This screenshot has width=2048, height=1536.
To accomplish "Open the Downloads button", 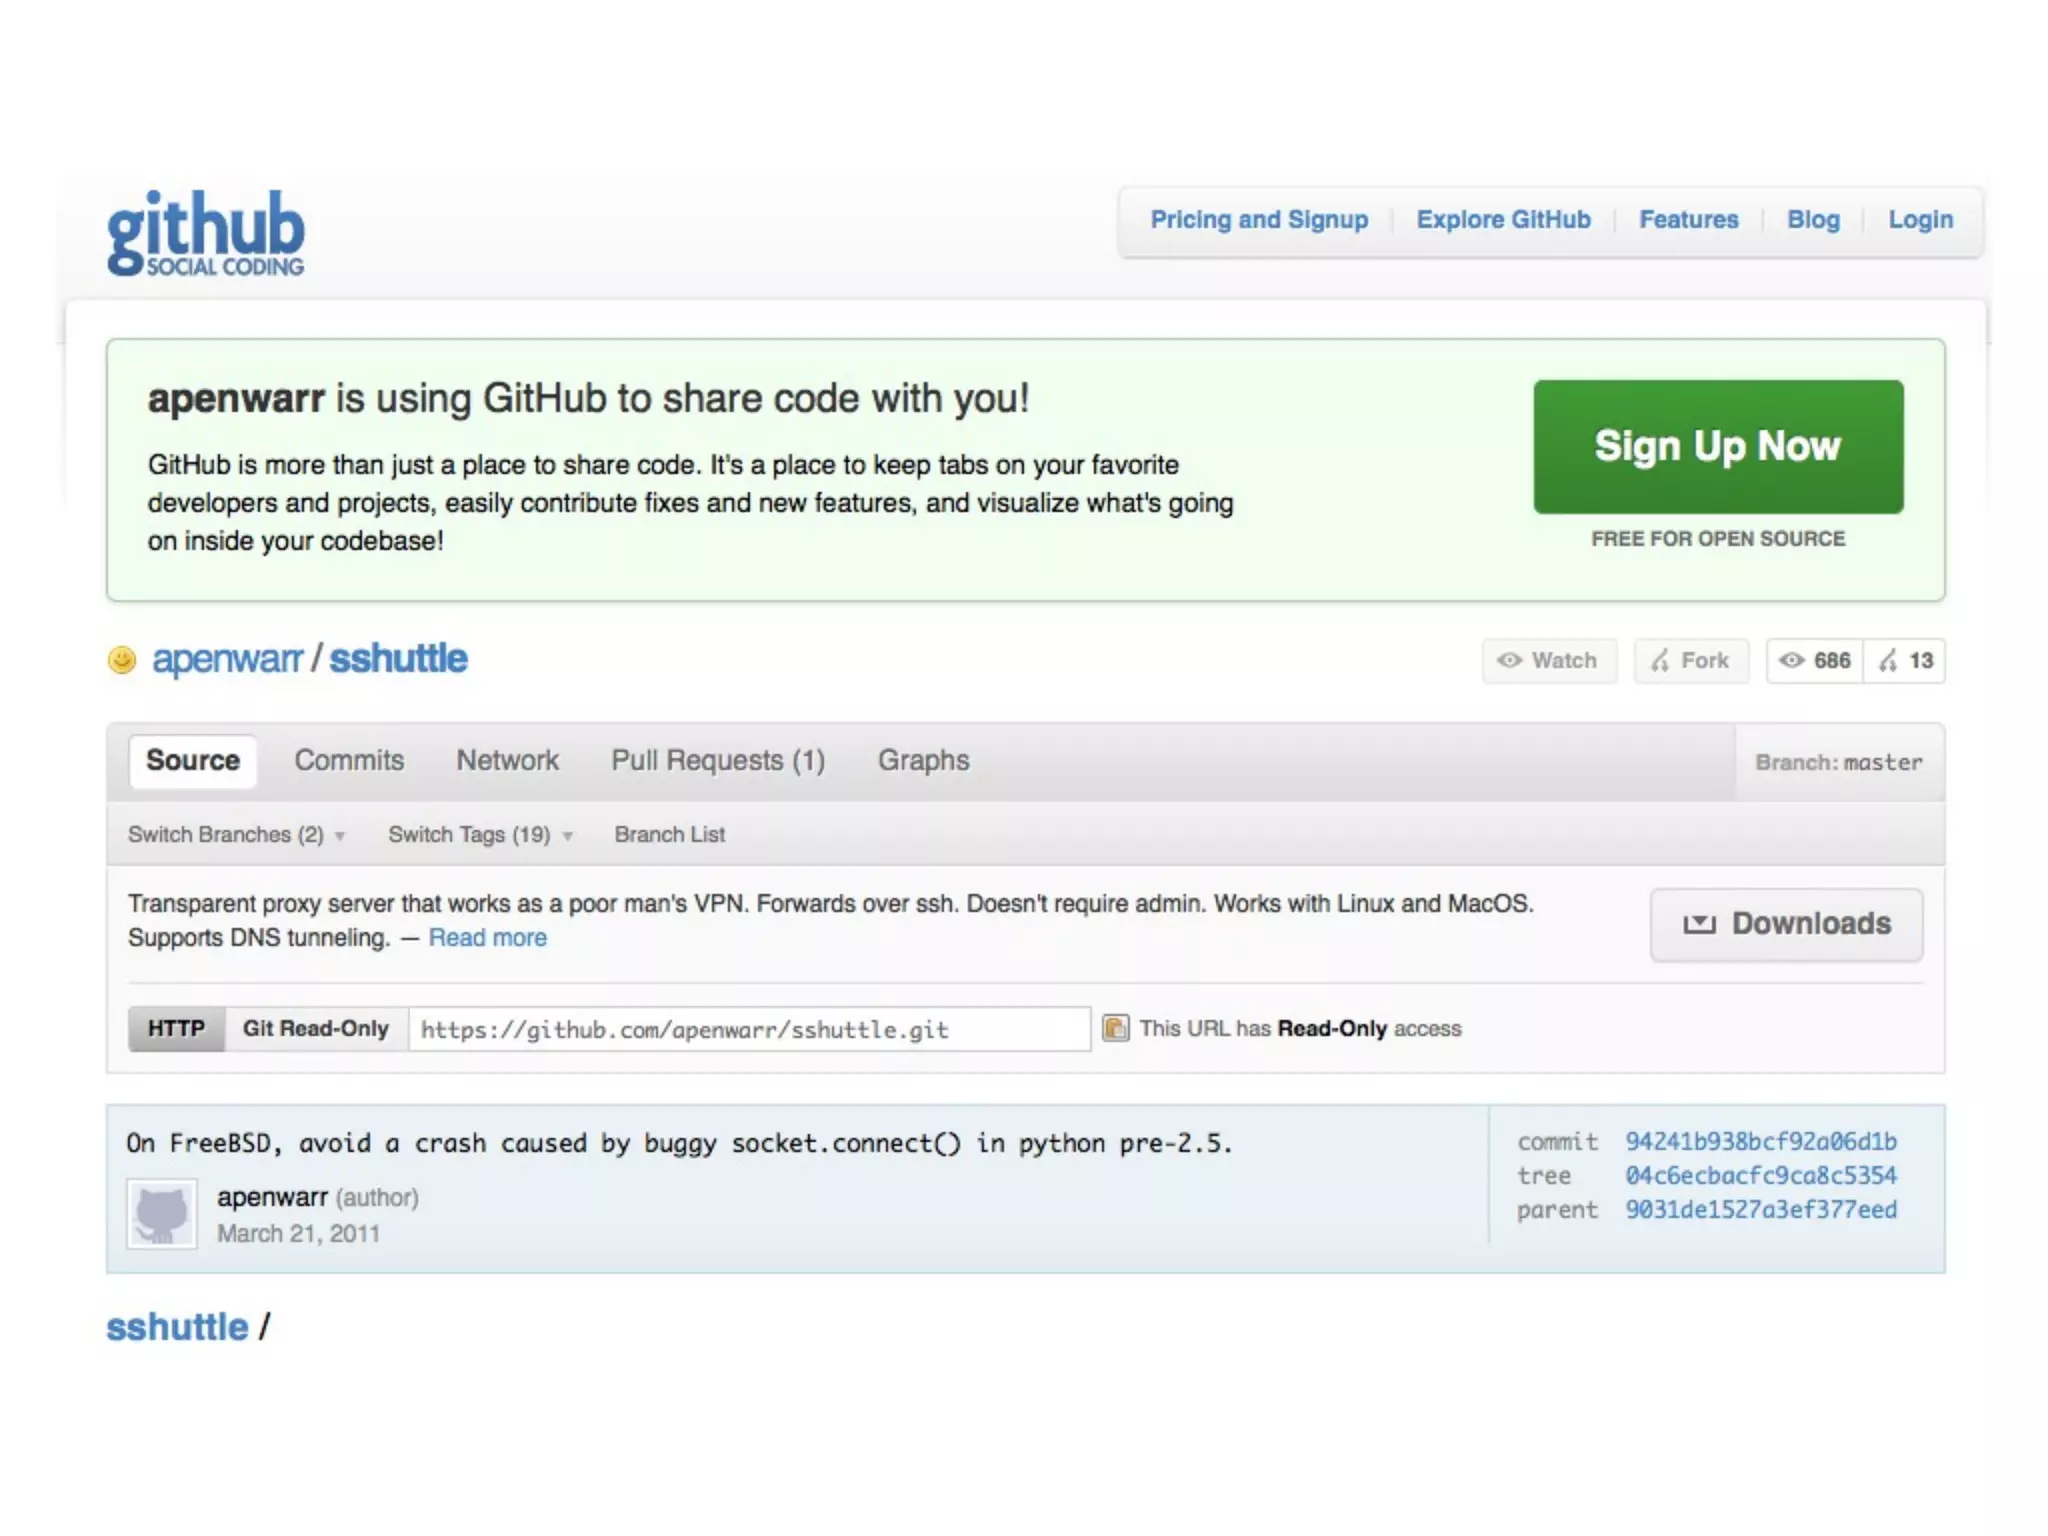I will point(1786,924).
